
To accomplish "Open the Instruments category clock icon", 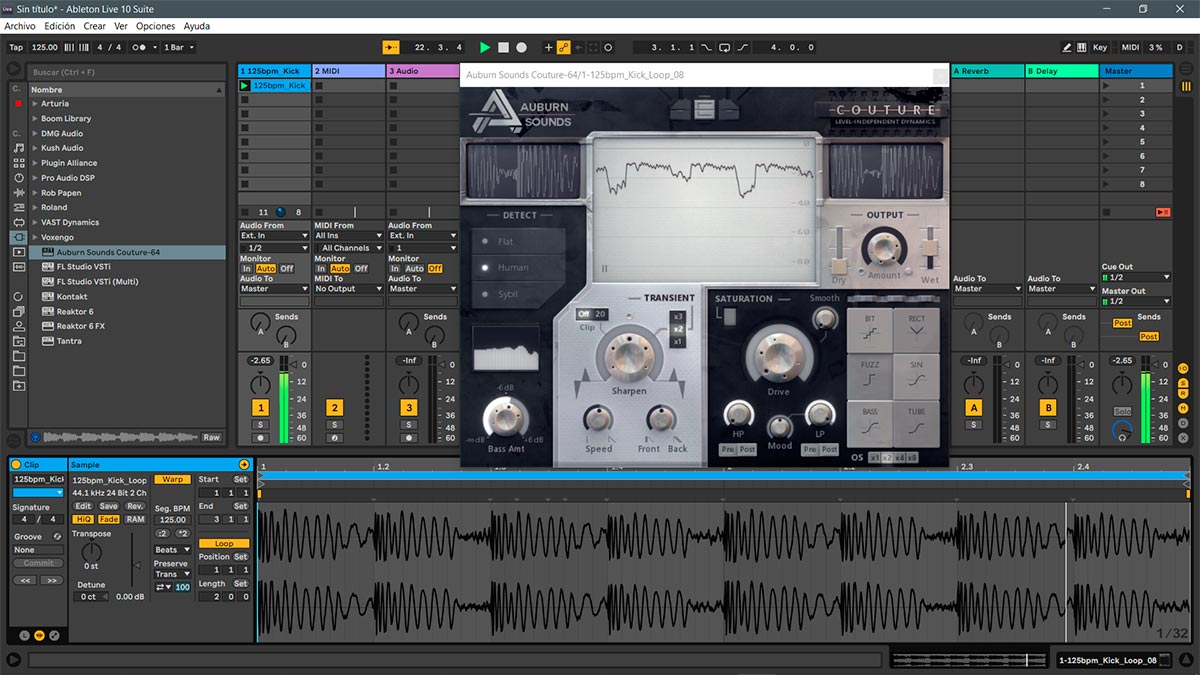I will click(18, 177).
